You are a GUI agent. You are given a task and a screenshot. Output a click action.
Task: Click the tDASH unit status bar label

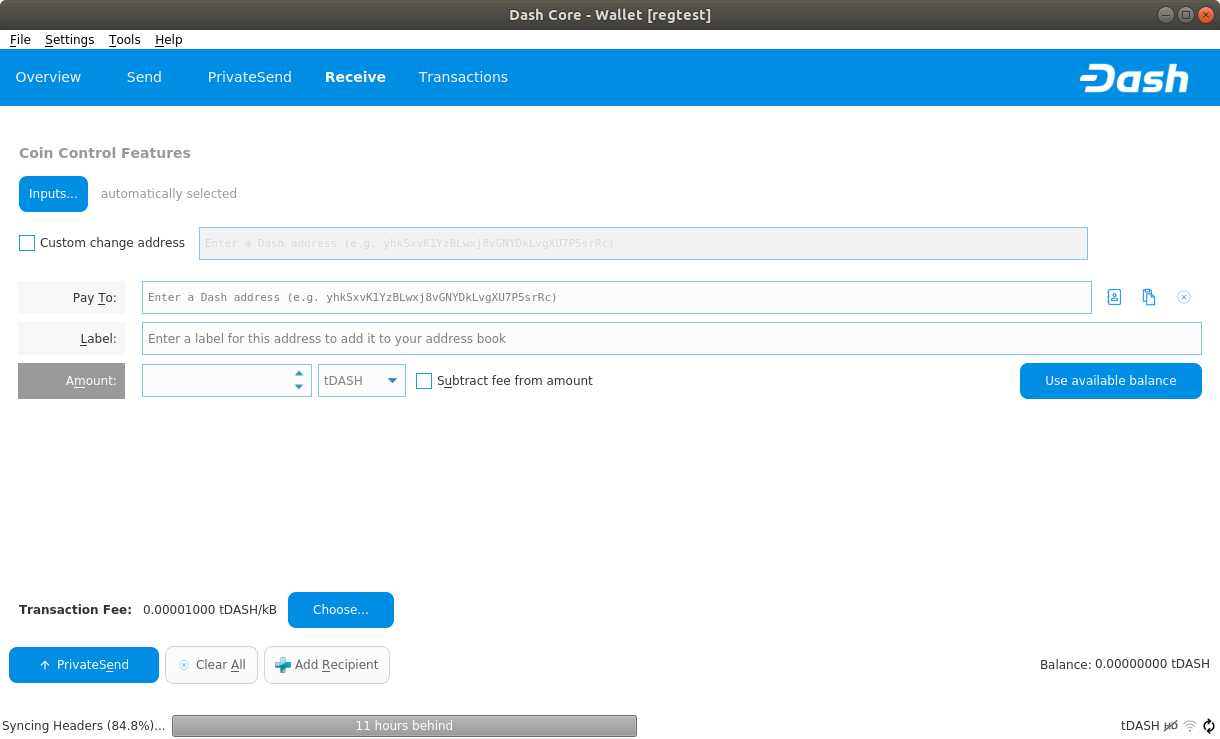click(1140, 726)
